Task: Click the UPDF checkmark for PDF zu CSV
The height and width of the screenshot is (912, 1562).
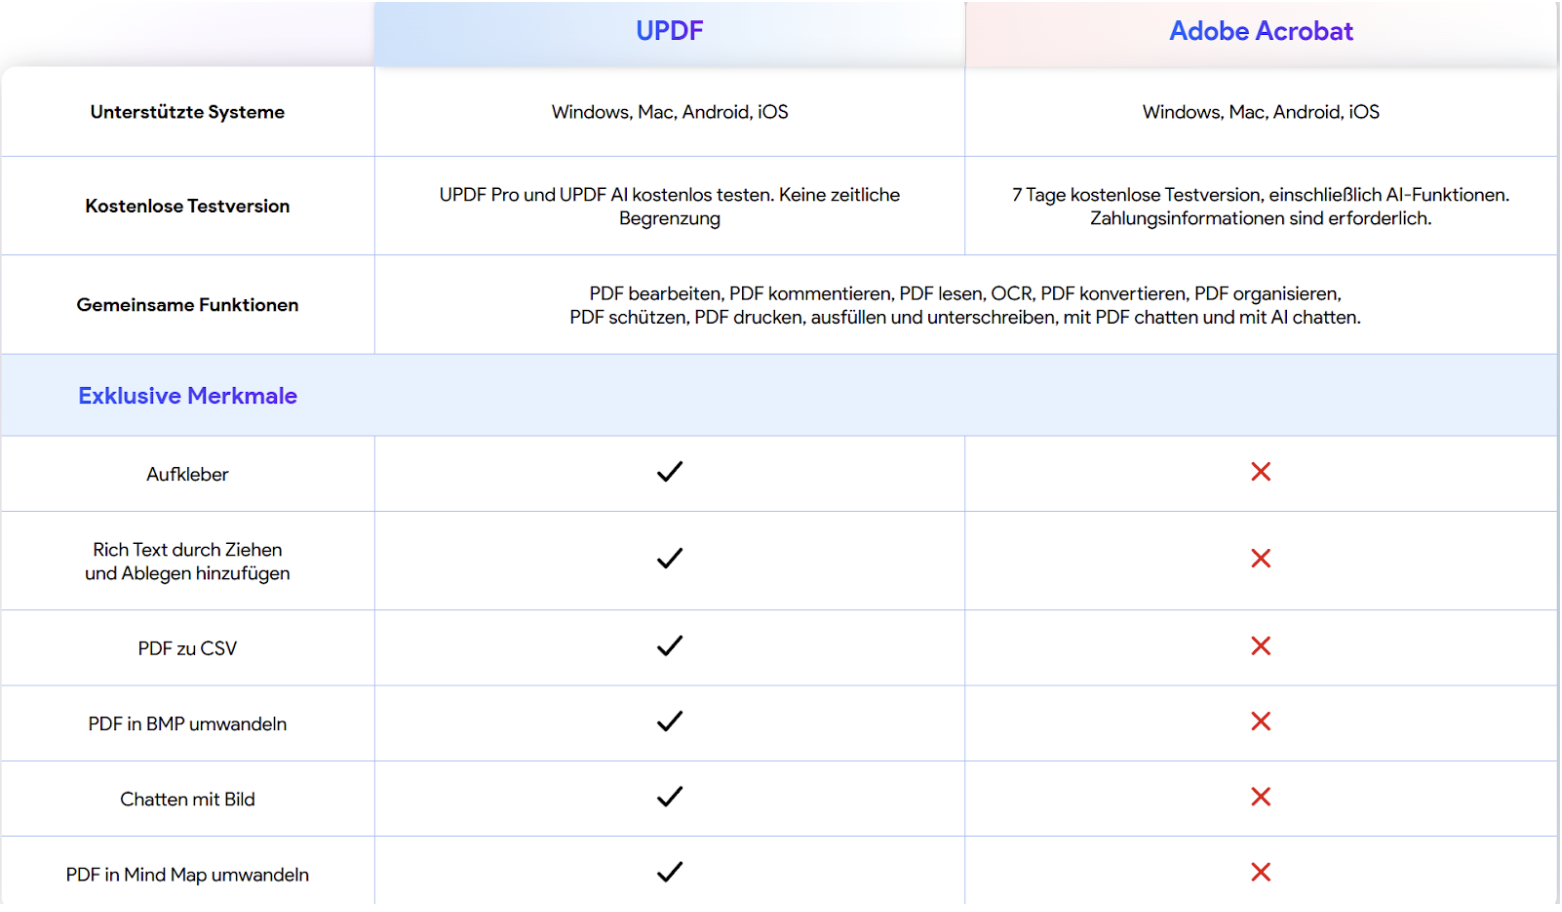Action: [x=669, y=646]
